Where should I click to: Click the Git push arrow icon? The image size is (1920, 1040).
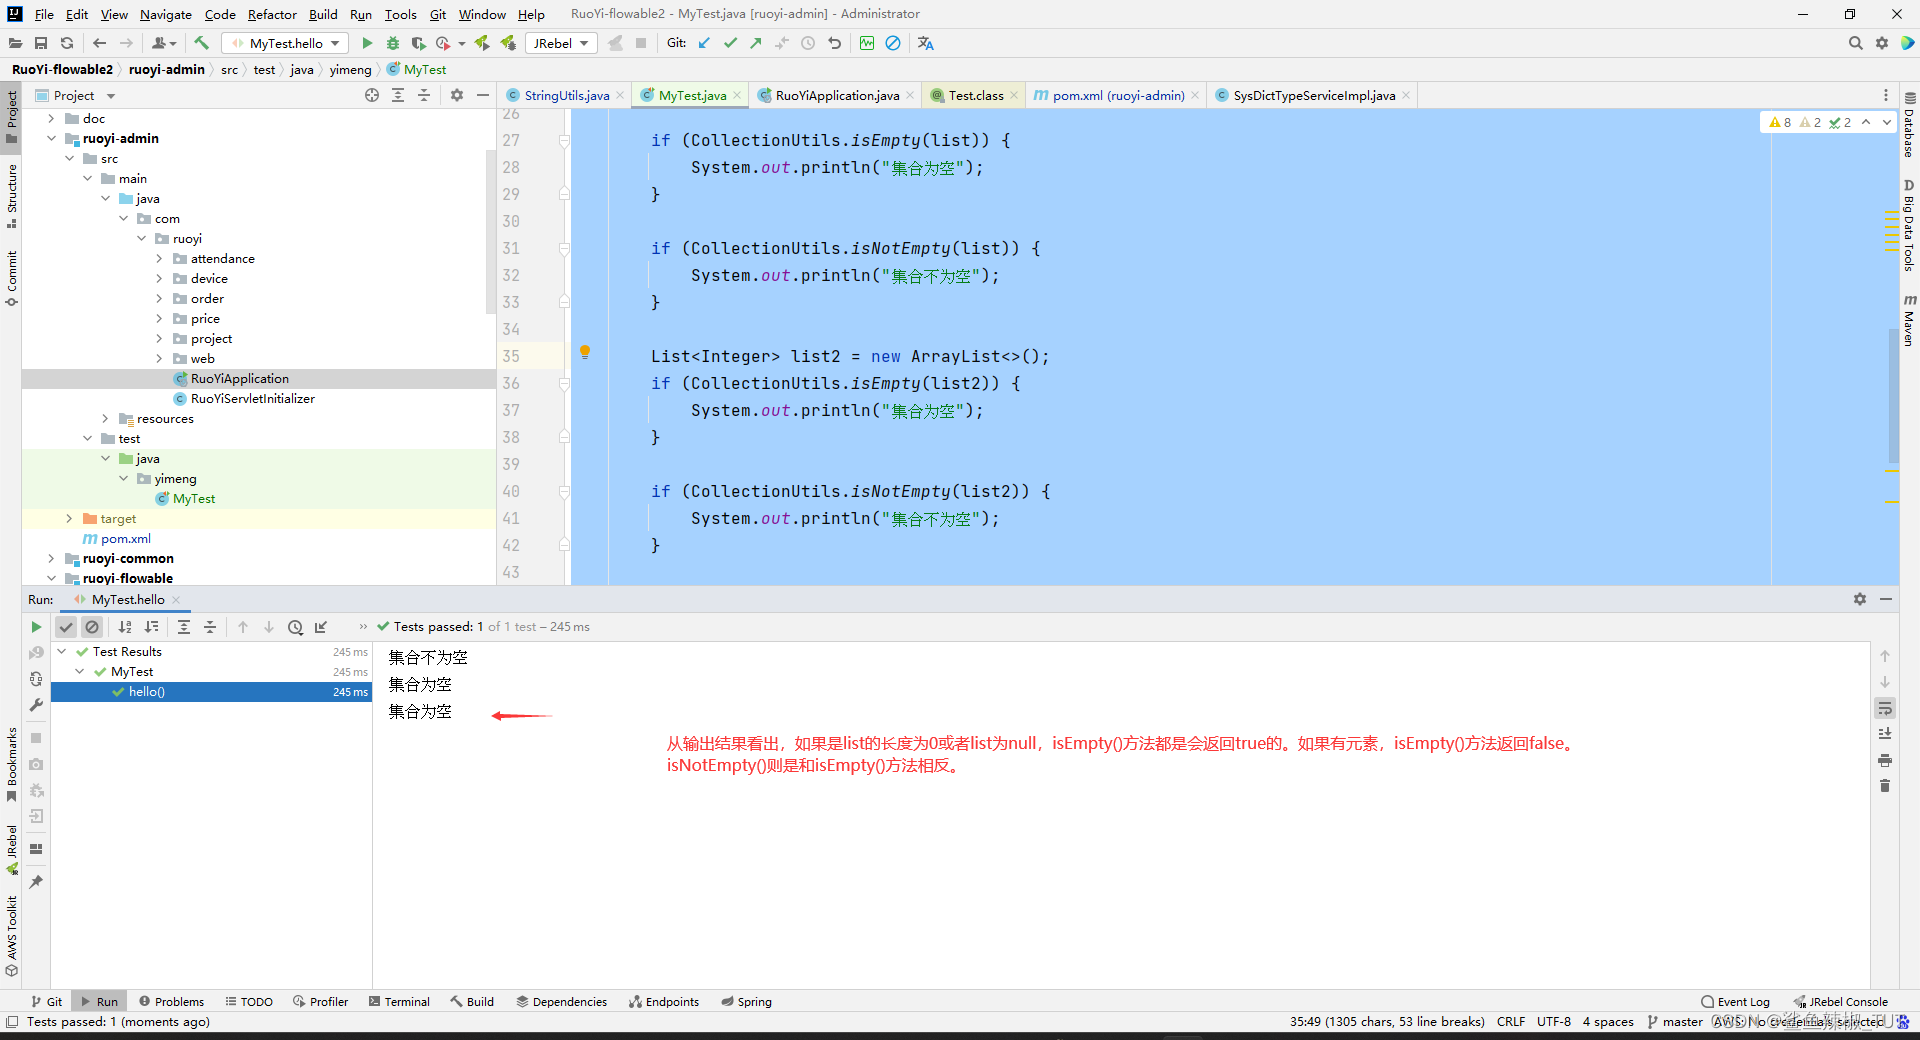[x=756, y=43]
